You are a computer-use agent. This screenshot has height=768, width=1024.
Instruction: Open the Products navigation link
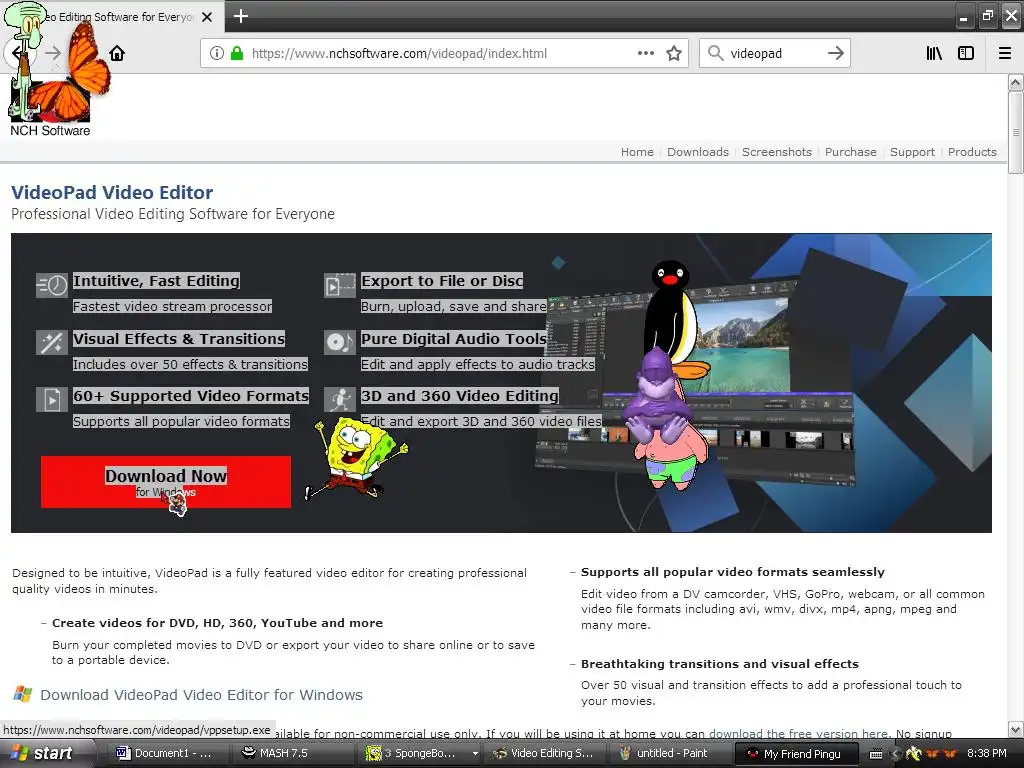[x=972, y=152]
